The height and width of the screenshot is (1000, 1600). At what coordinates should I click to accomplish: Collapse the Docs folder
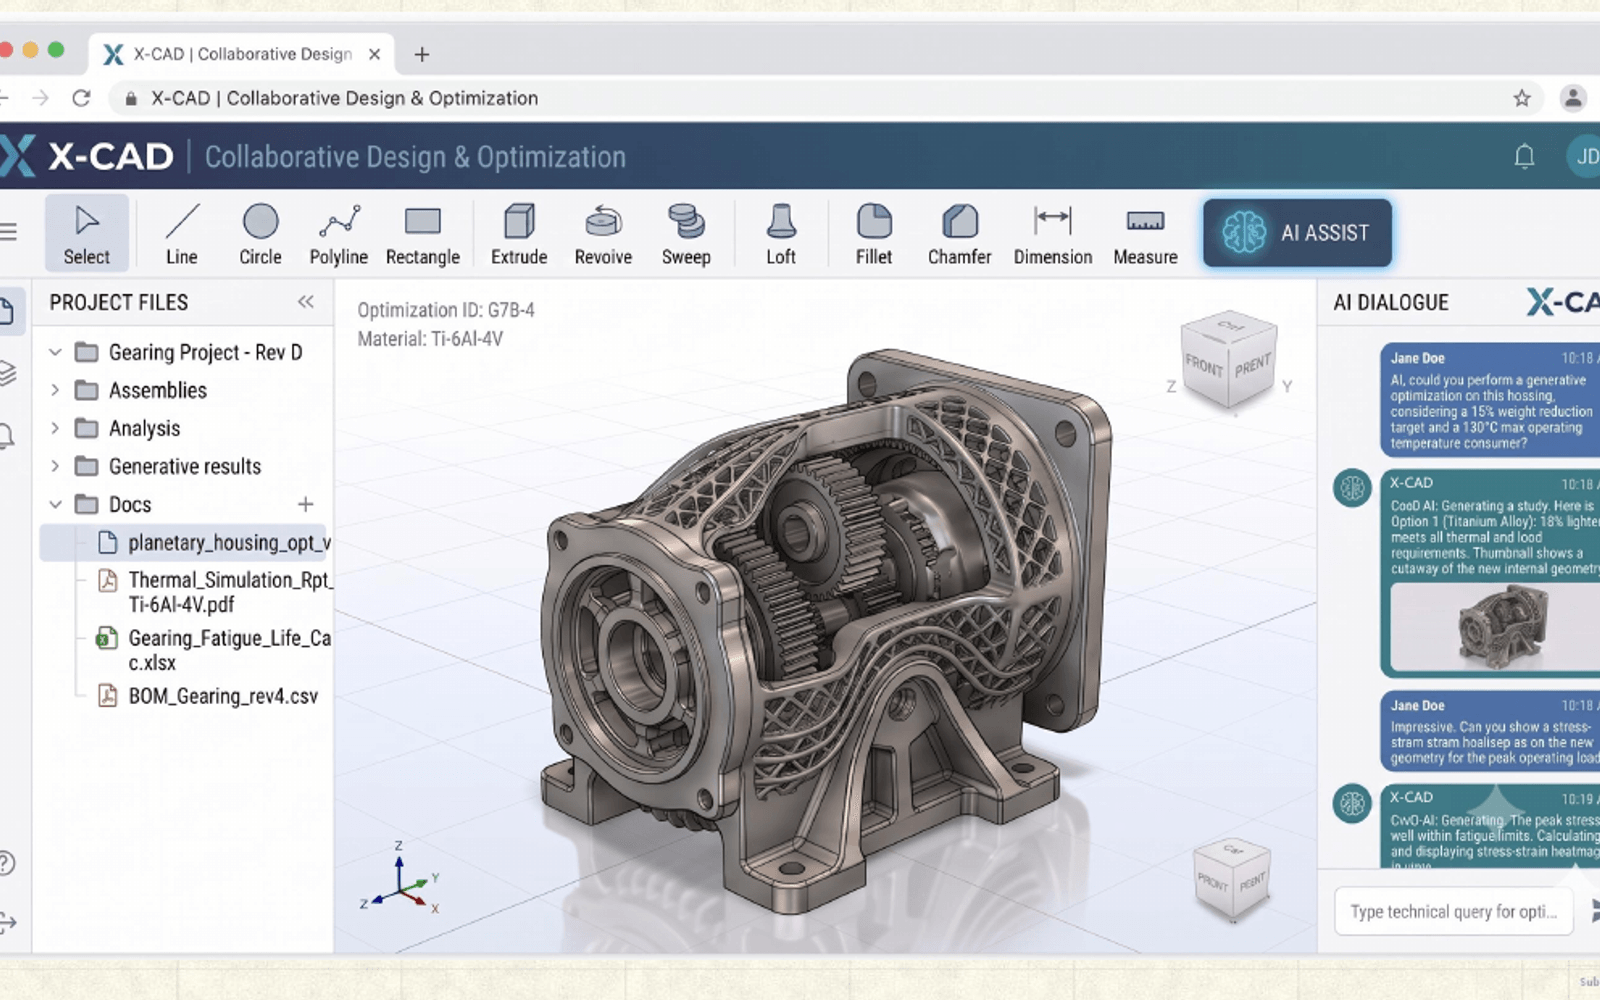55,504
